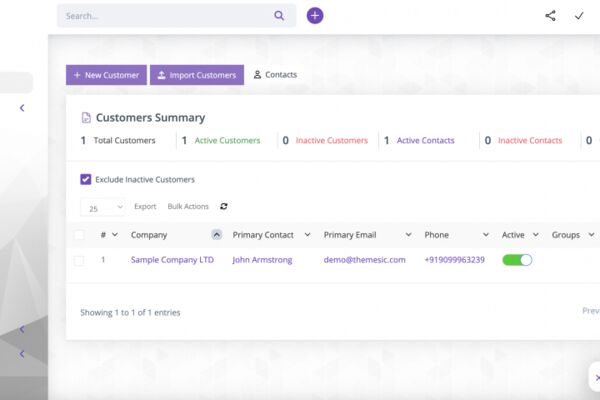
Task: Click the Total Customers label
Action: coord(124,140)
